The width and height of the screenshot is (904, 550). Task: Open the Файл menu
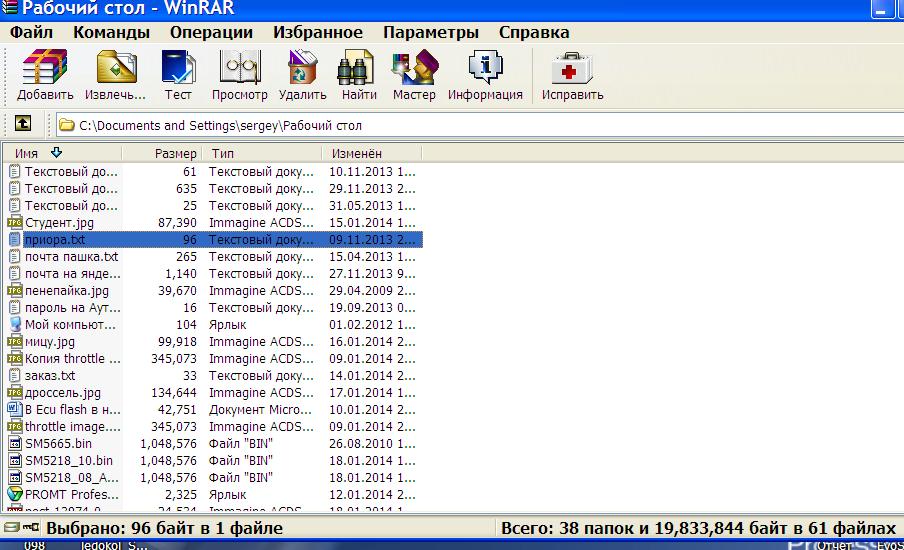(x=31, y=32)
